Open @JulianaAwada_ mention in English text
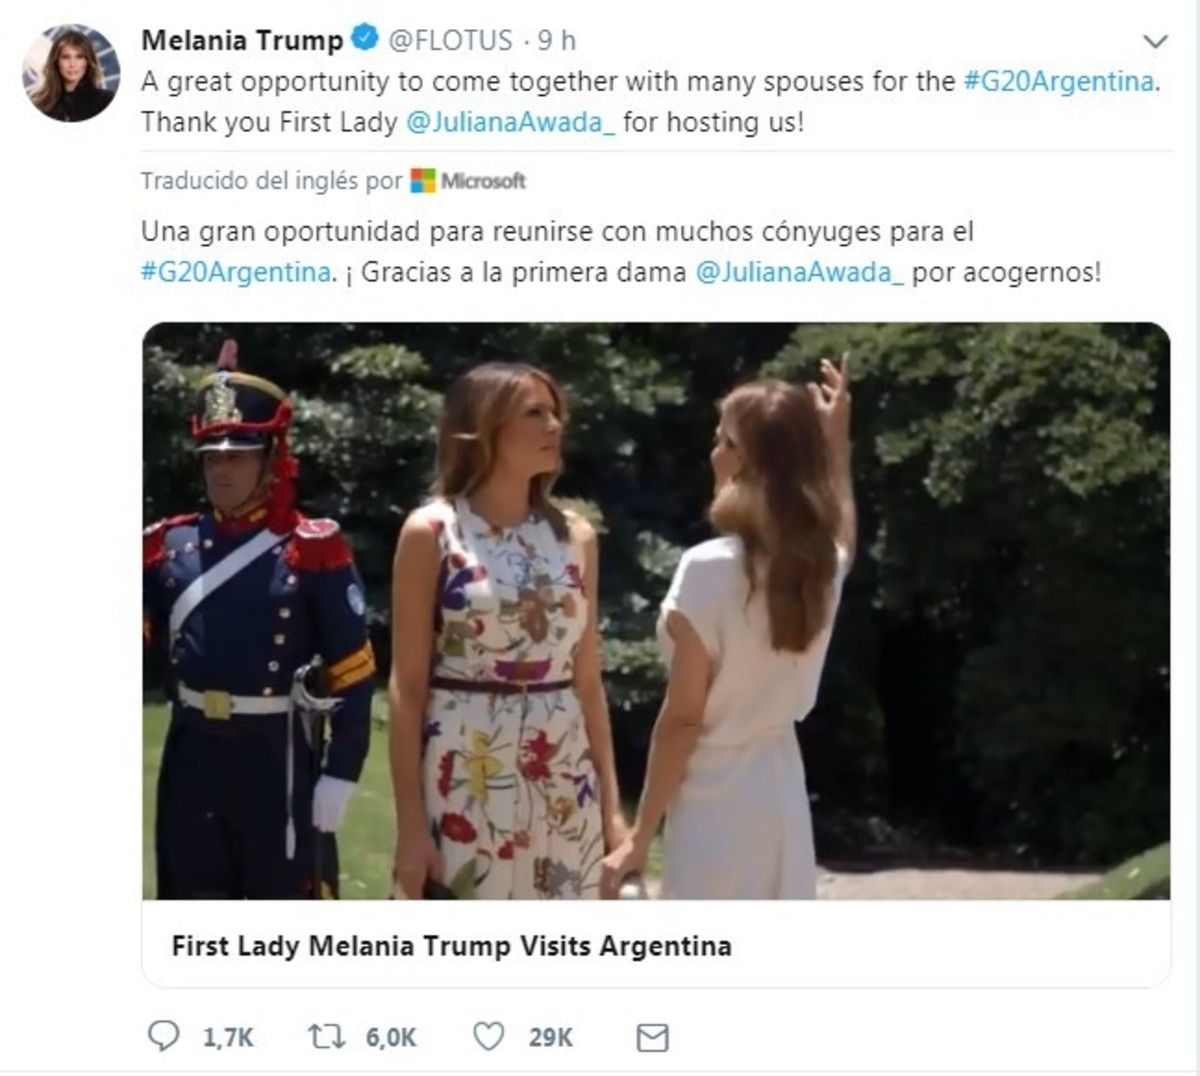1200x1076 pixels. tap(510, 122)
